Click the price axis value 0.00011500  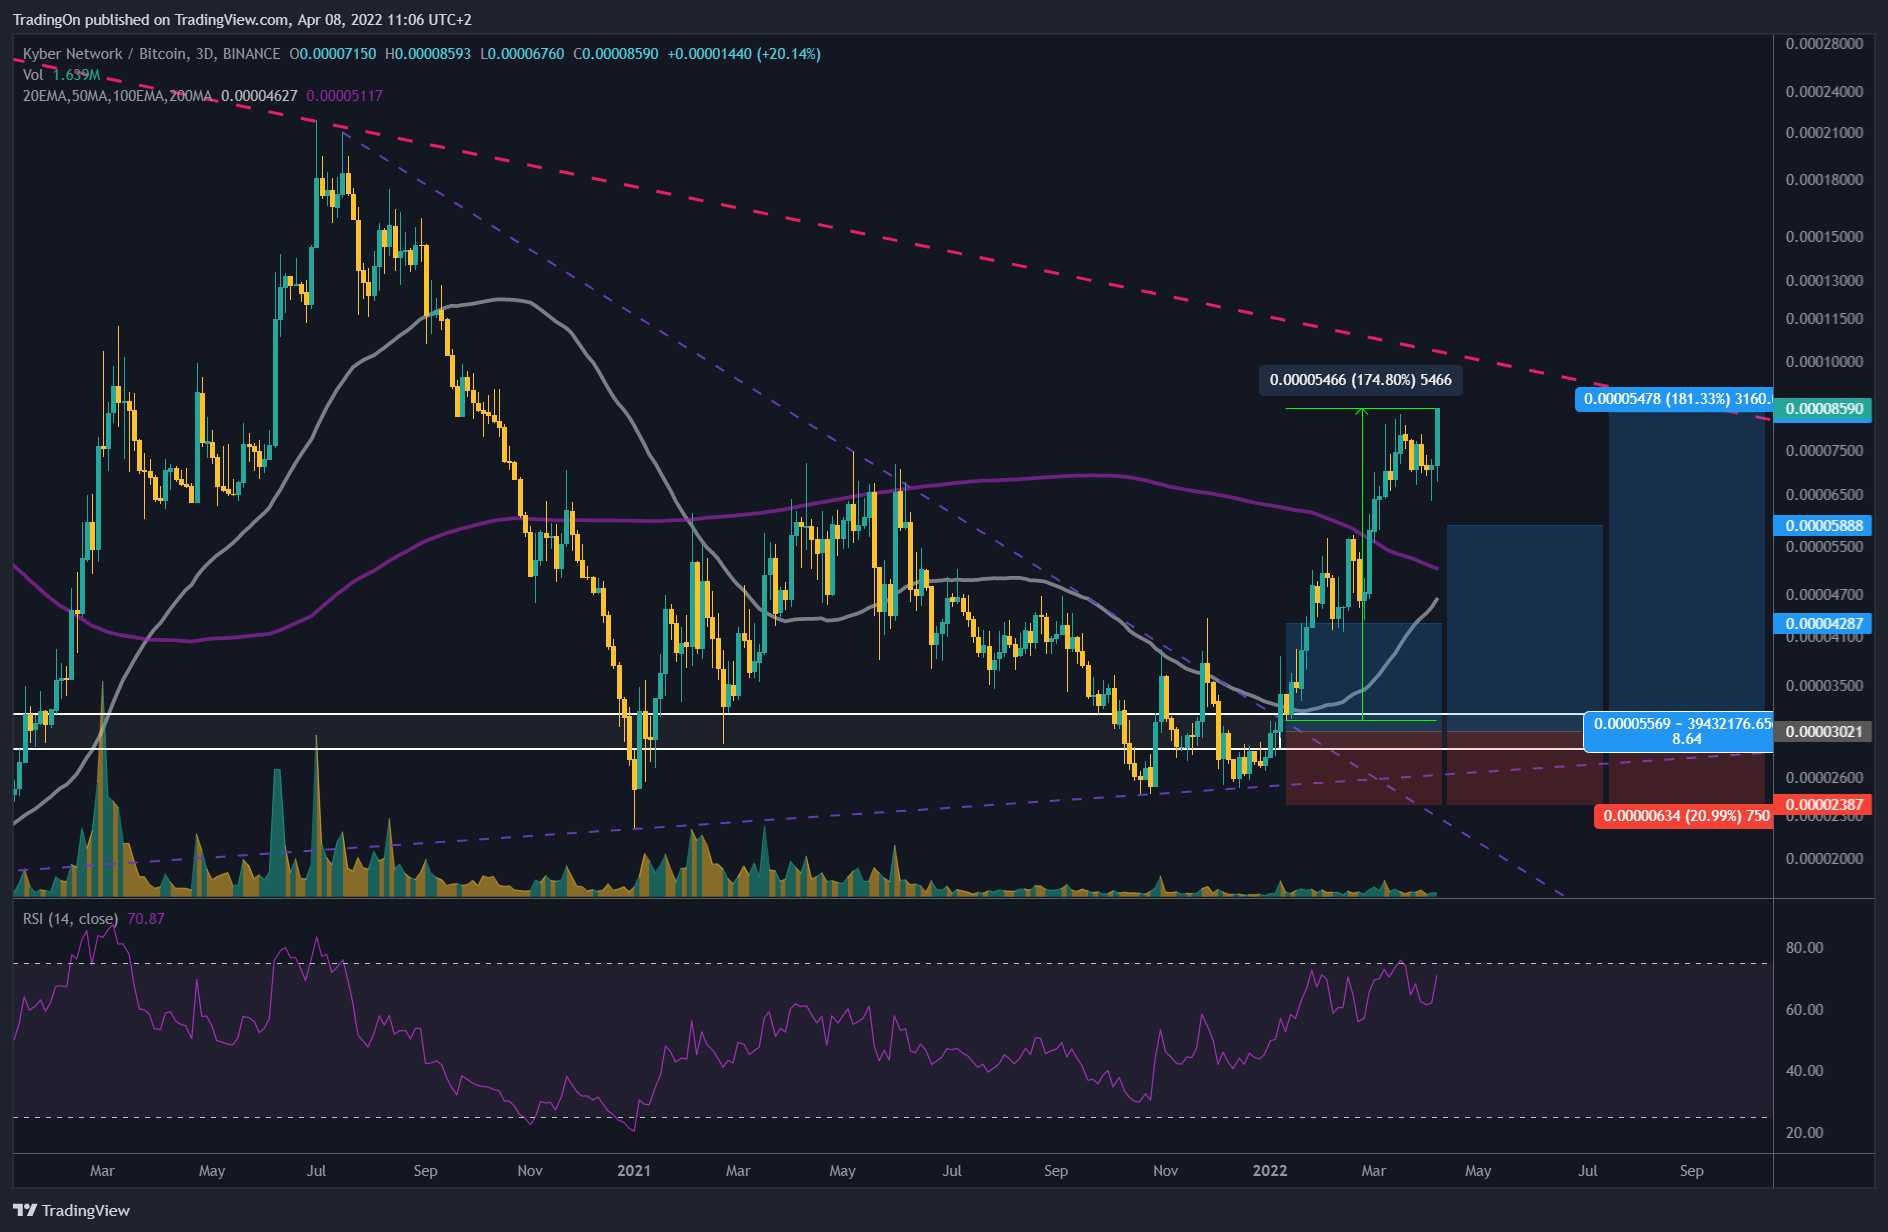[x=1824, y=319]
